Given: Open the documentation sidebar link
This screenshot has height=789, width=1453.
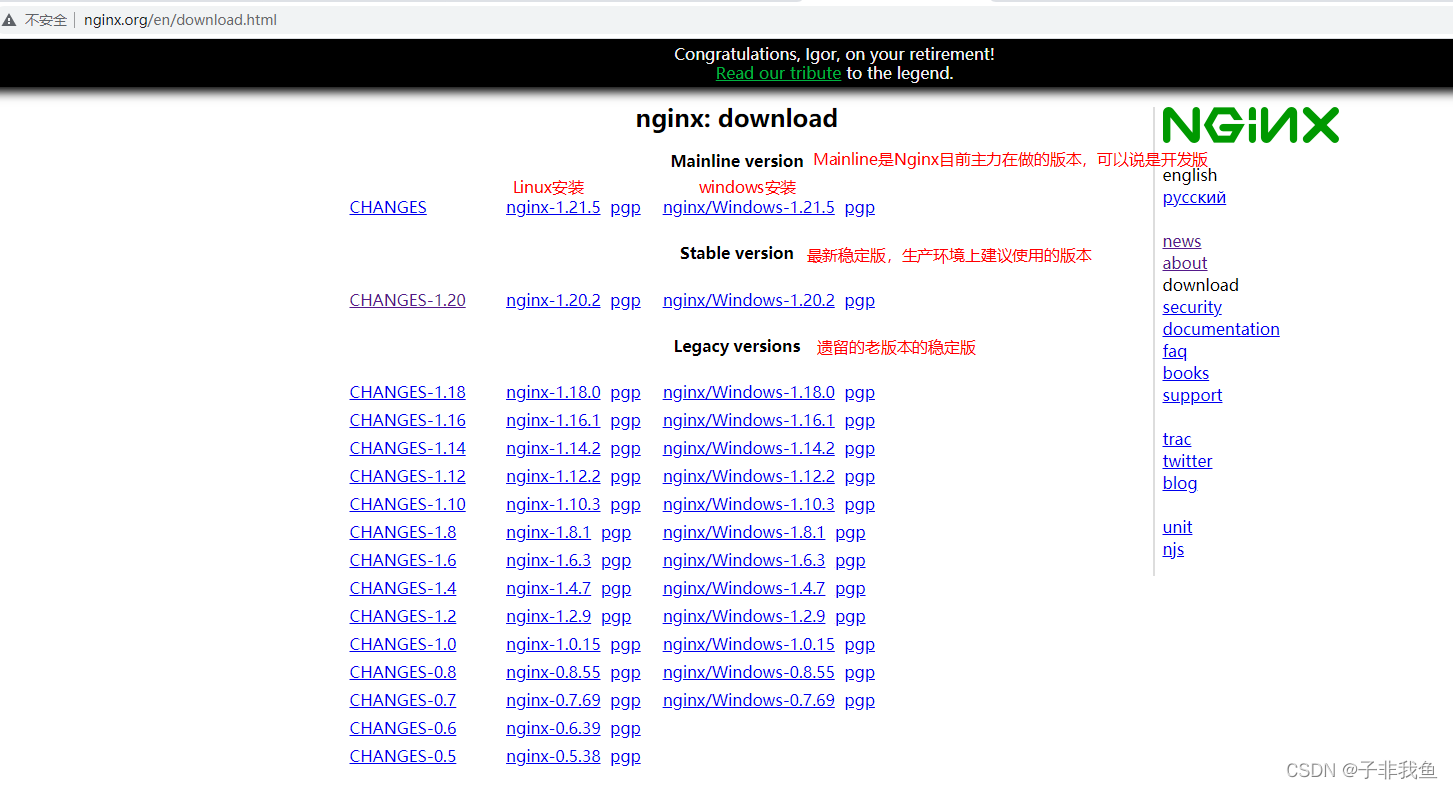Looking at the screenshot, I should [x=1221, y=329].
